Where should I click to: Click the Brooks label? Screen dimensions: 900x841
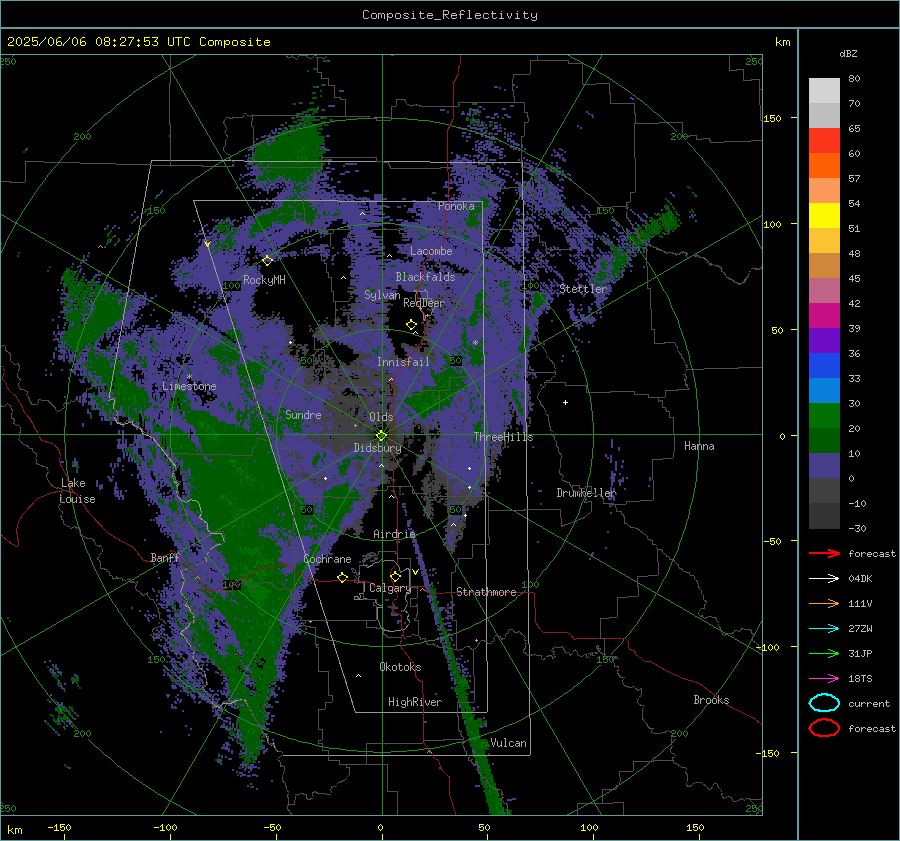point(711,700)
